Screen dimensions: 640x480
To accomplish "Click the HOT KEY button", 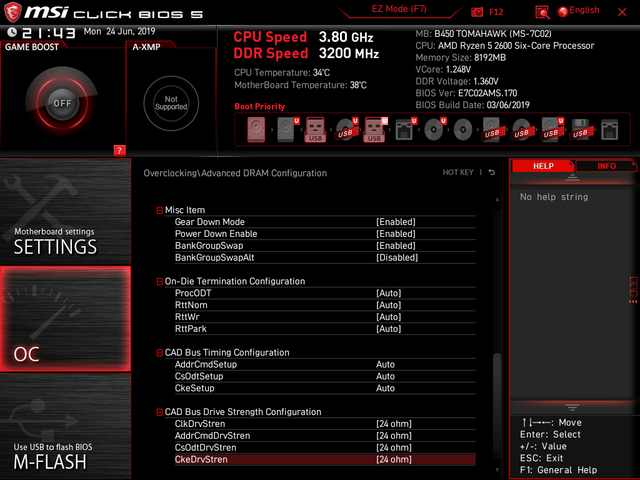I will [x=458, y=172].
